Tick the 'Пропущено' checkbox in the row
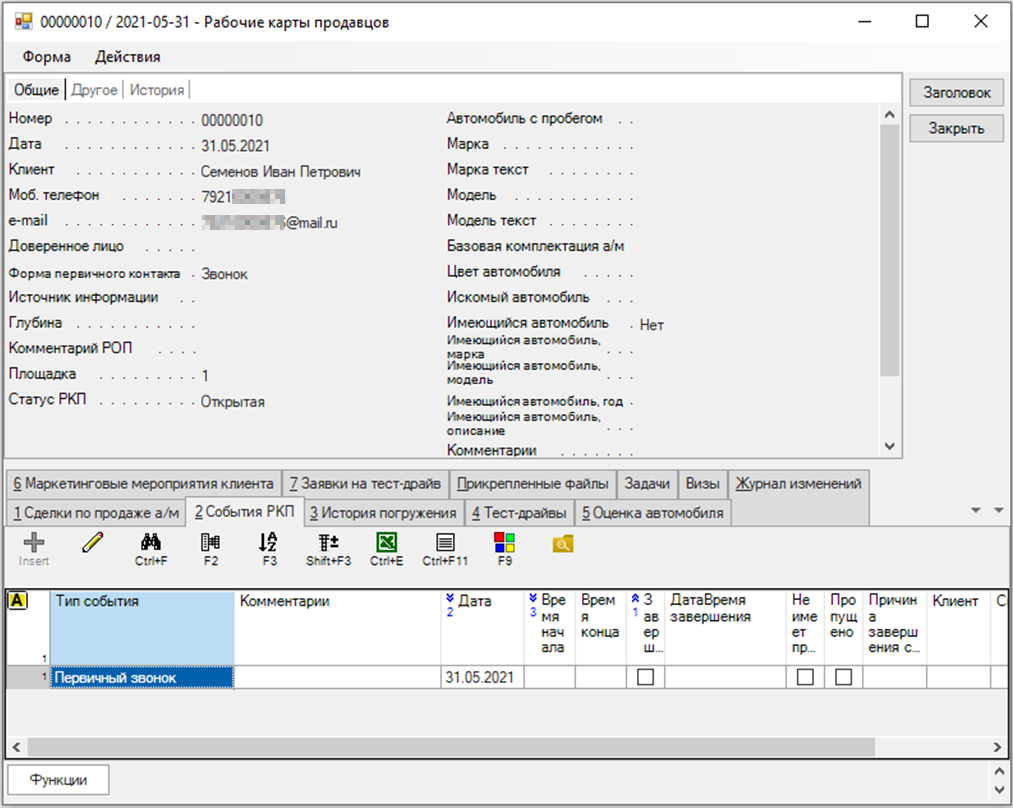 point(844,677)
